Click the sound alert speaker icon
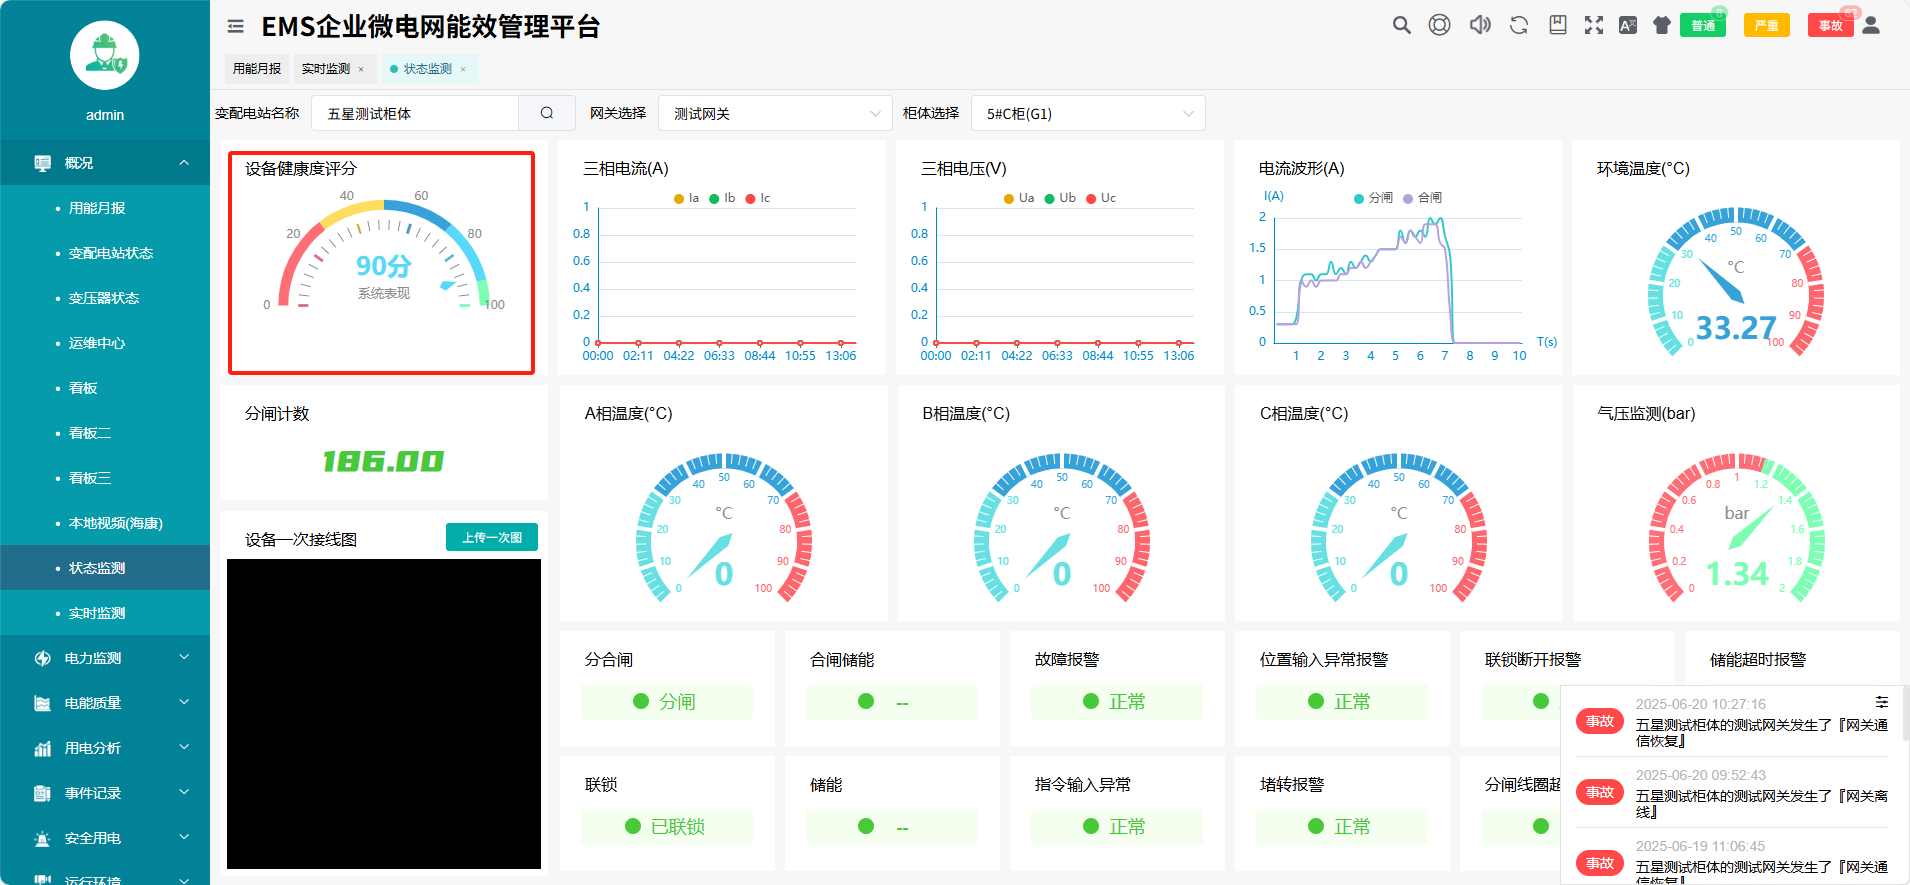The height and width of the screenshot is (885, 1910). click(x=1479, y=25)
